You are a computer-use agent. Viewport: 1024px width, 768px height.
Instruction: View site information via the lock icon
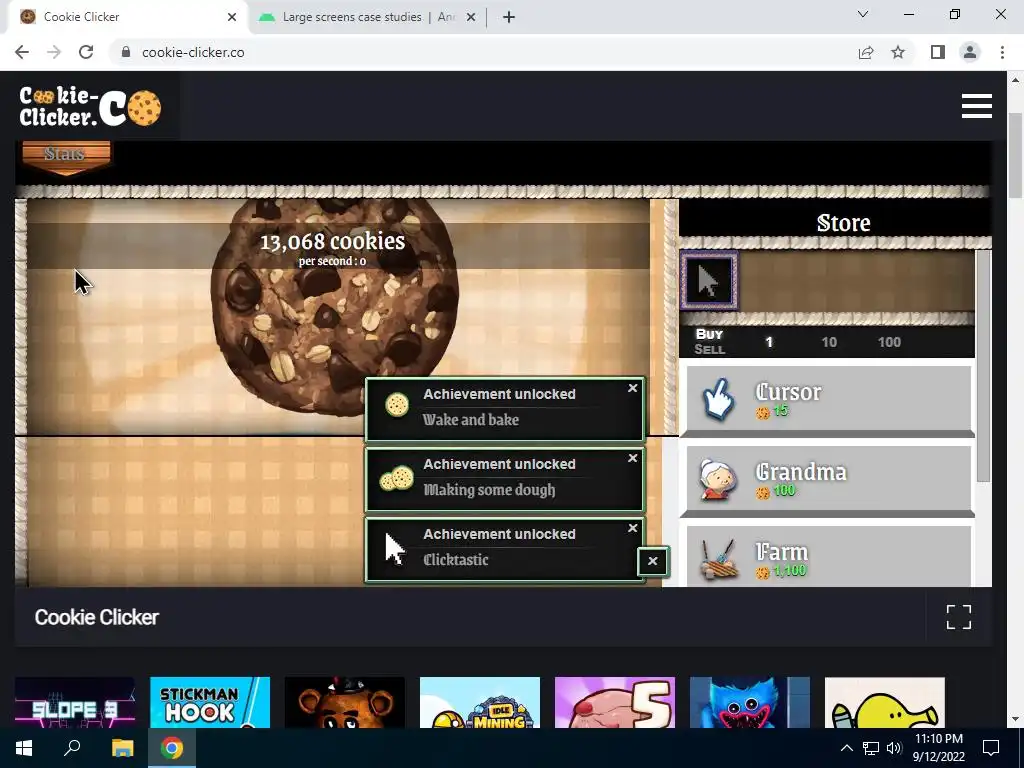click(x=126, y=52)
